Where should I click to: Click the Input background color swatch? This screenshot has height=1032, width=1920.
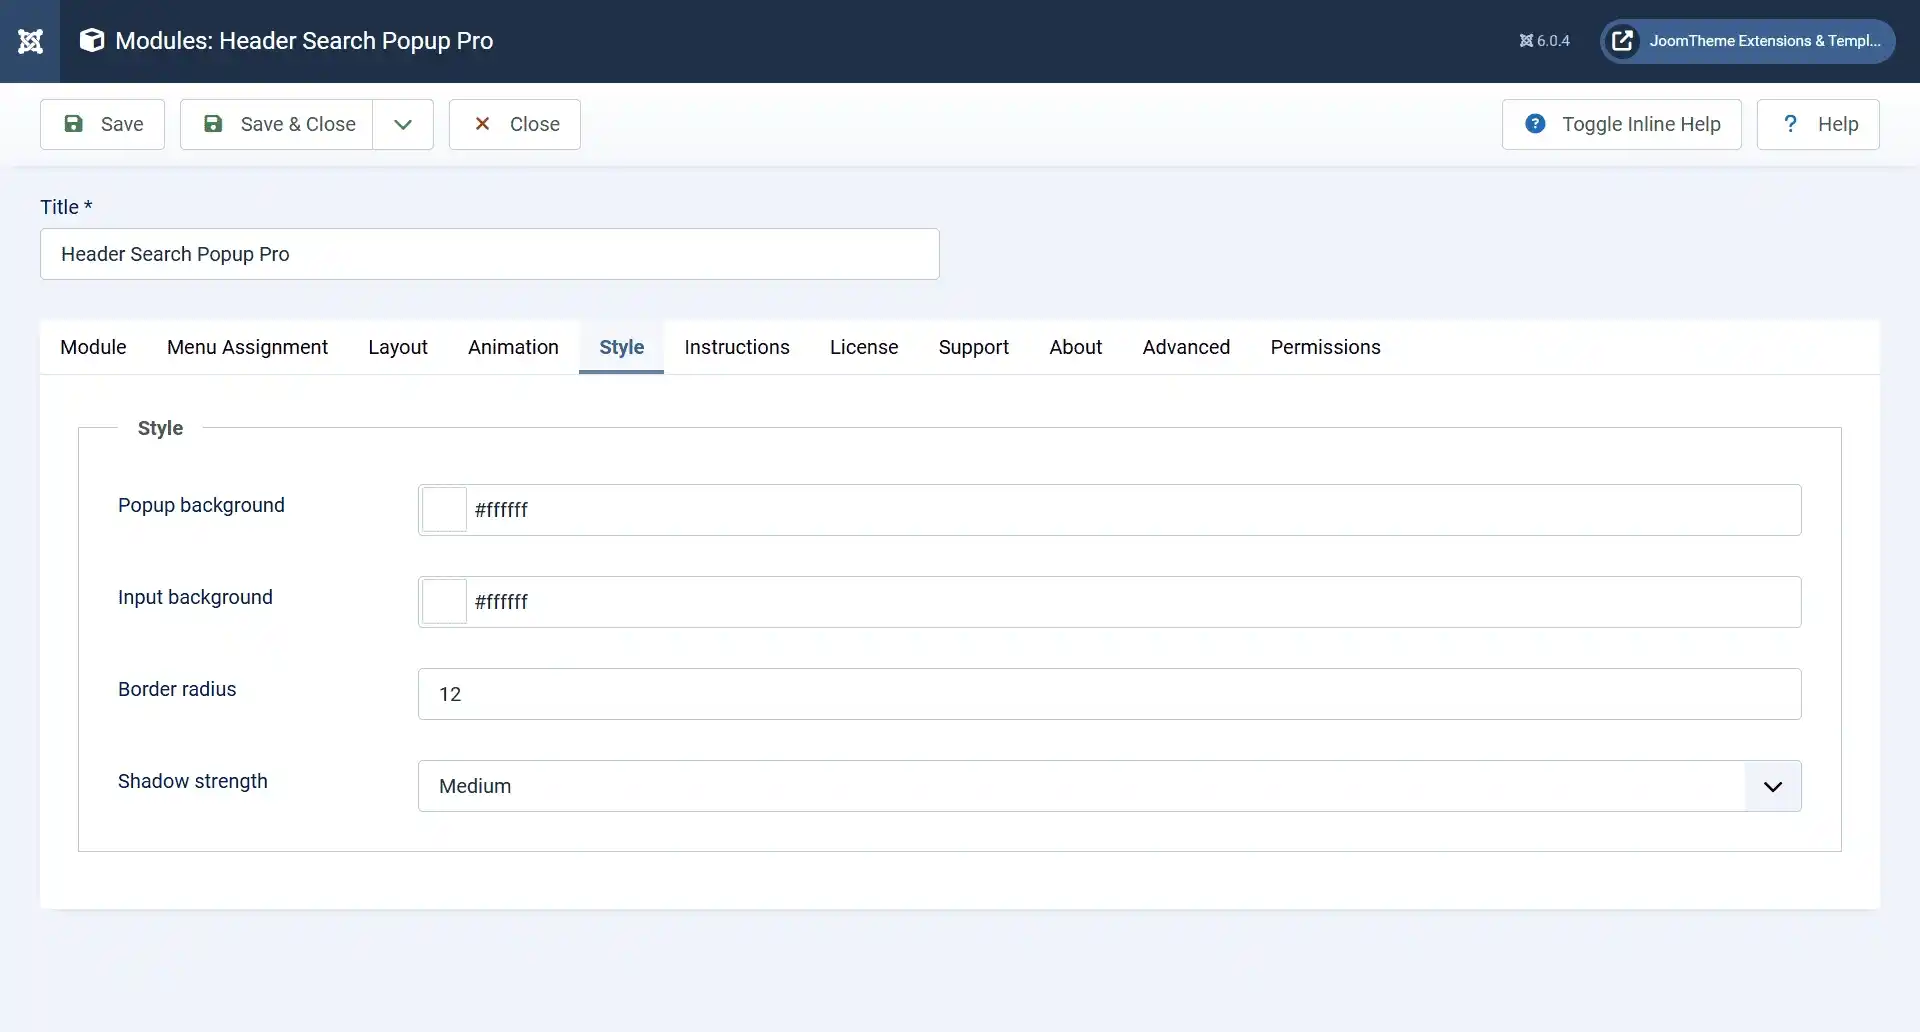[x=444, y=602]
